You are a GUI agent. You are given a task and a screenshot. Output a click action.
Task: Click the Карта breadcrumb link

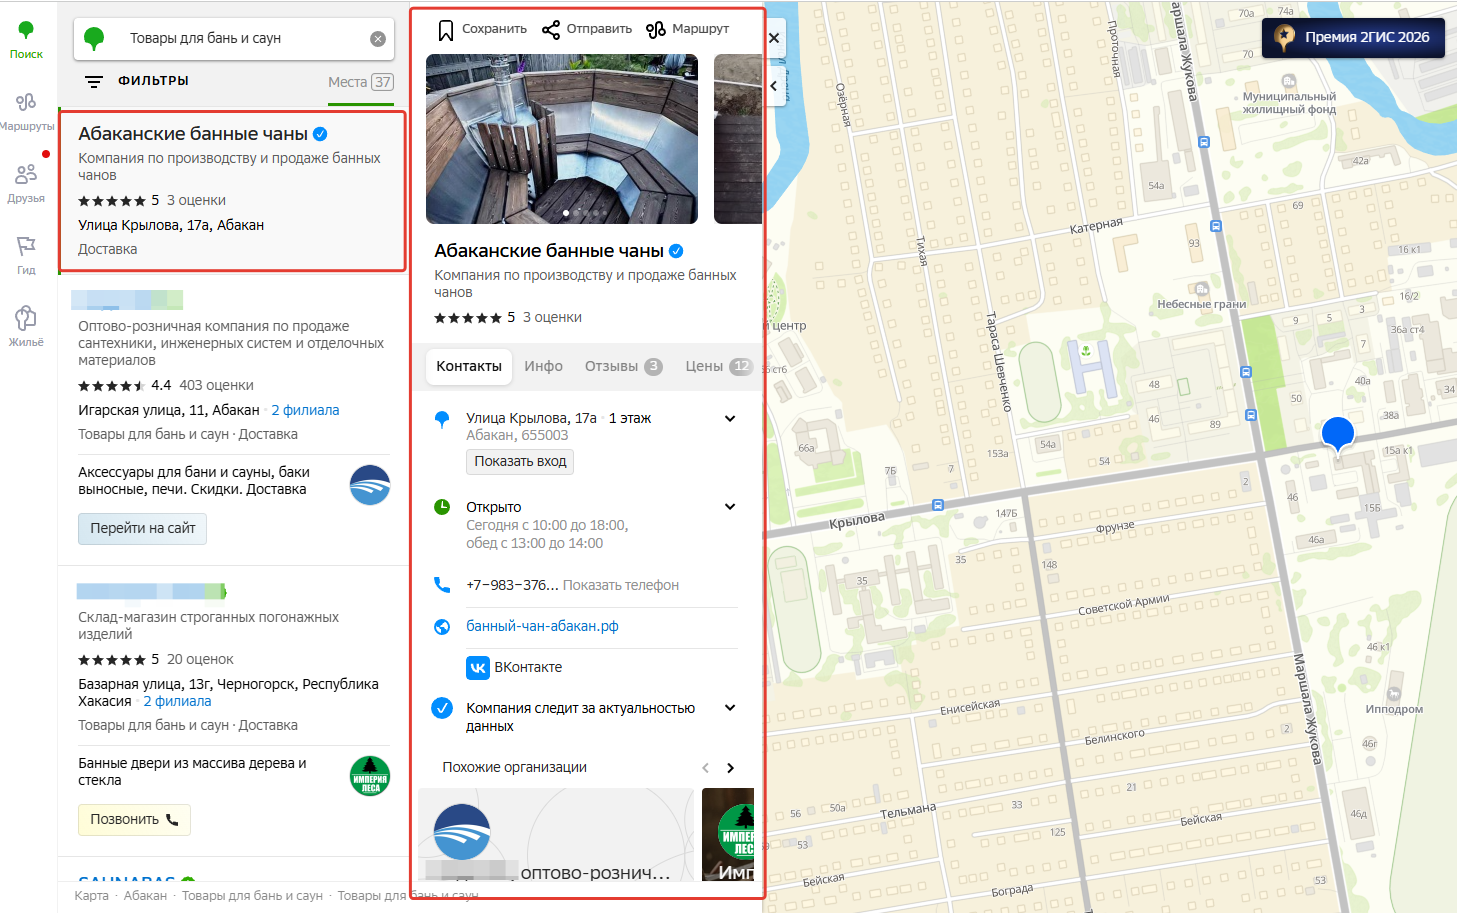click(91, 895)
